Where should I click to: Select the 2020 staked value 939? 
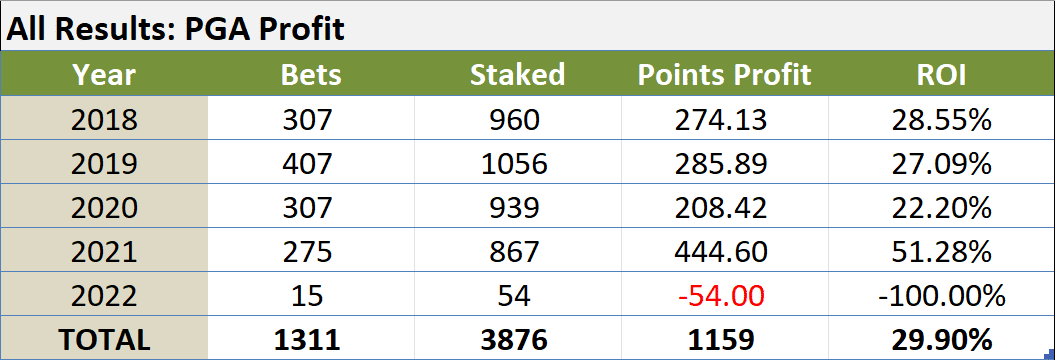(517, 207)
